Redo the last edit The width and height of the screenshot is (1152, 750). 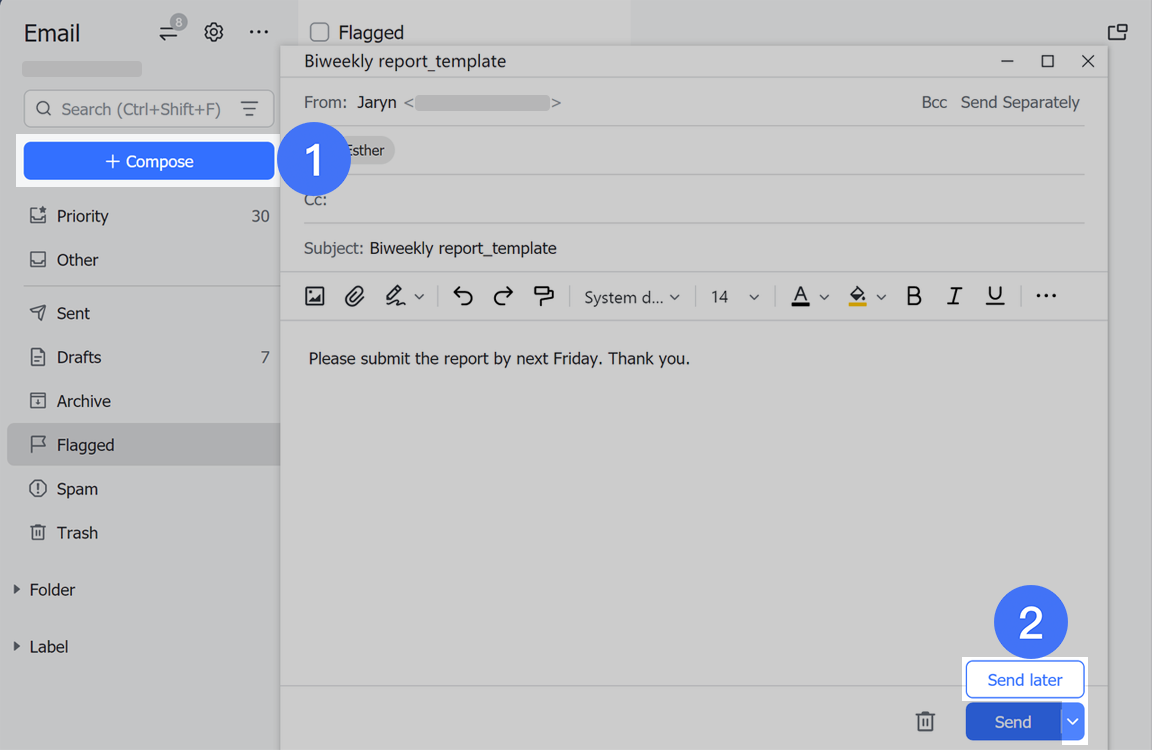click(502, 296)
